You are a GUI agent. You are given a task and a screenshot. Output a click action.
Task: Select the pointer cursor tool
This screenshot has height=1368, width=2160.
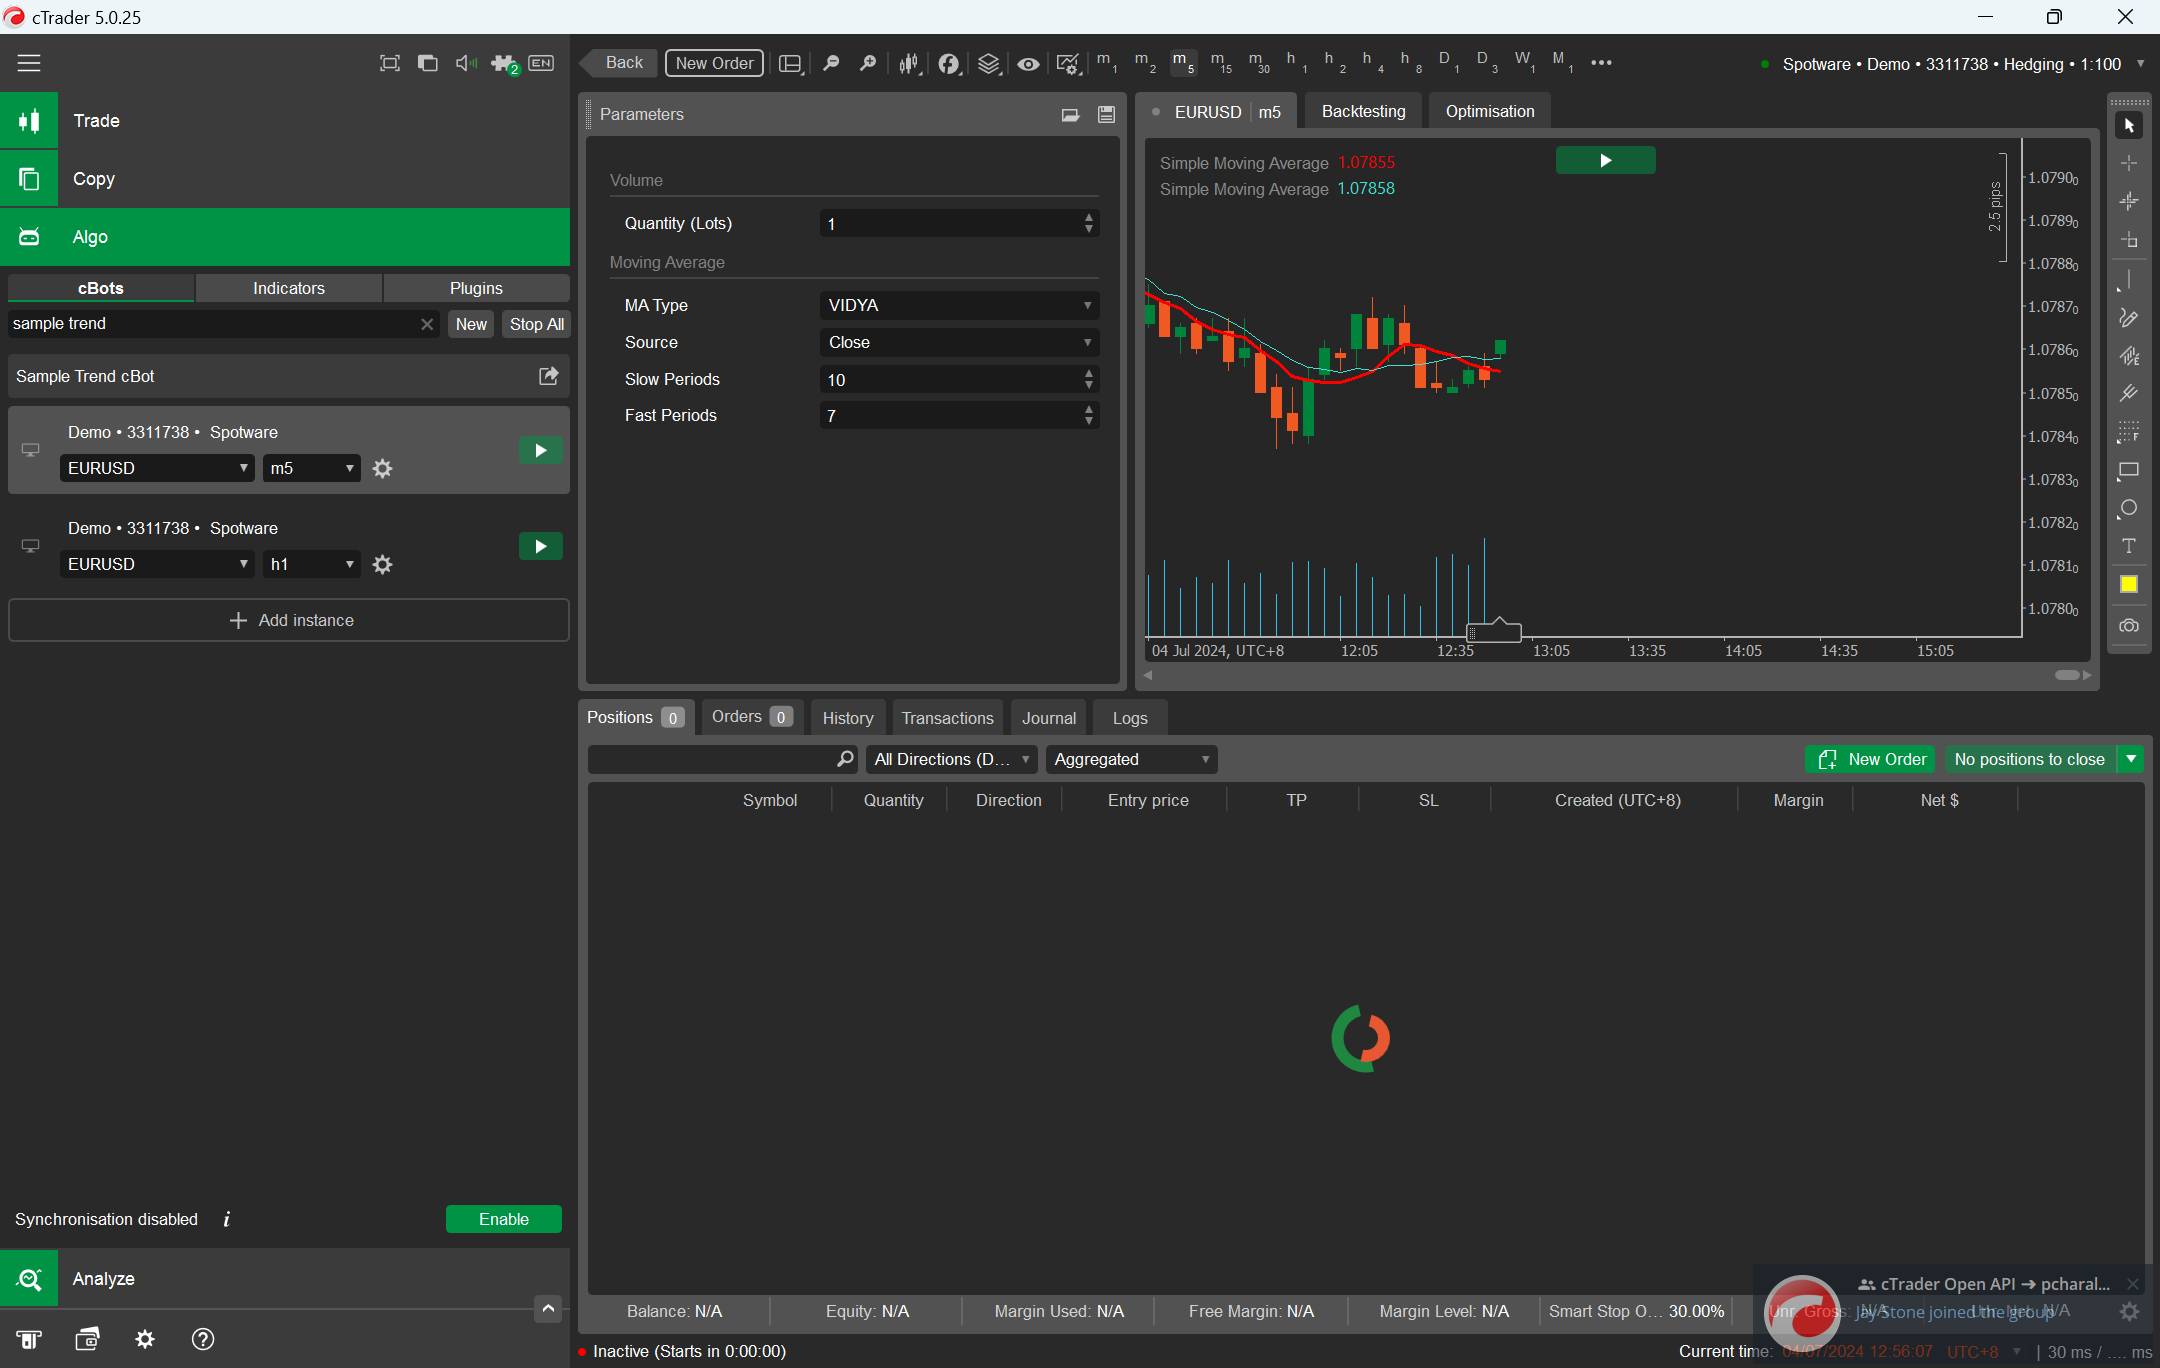pos(2129,125)
